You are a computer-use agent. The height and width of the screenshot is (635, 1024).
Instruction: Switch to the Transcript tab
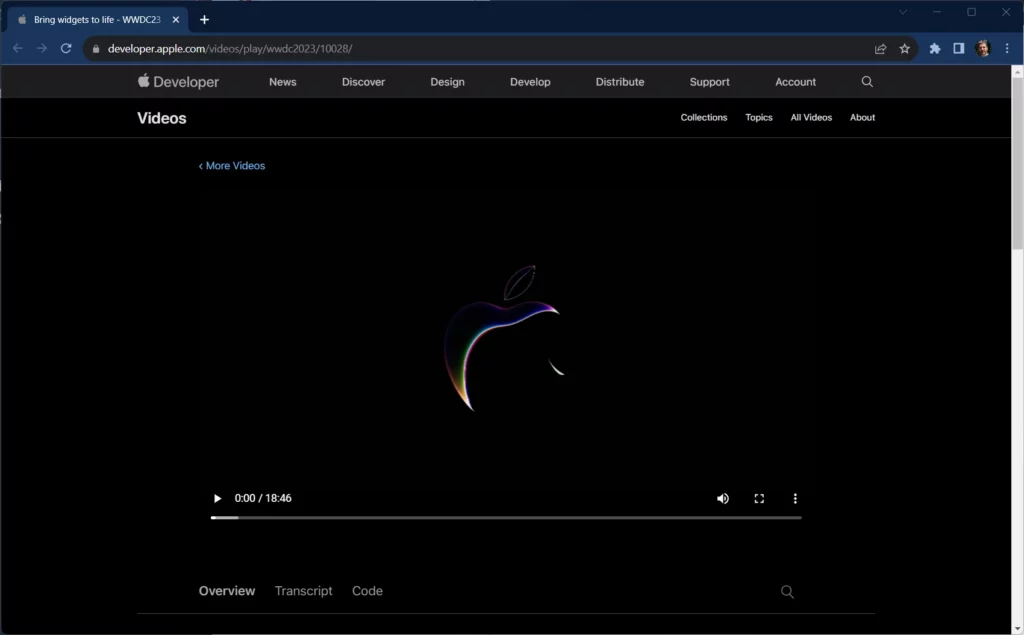pos(304,591)
